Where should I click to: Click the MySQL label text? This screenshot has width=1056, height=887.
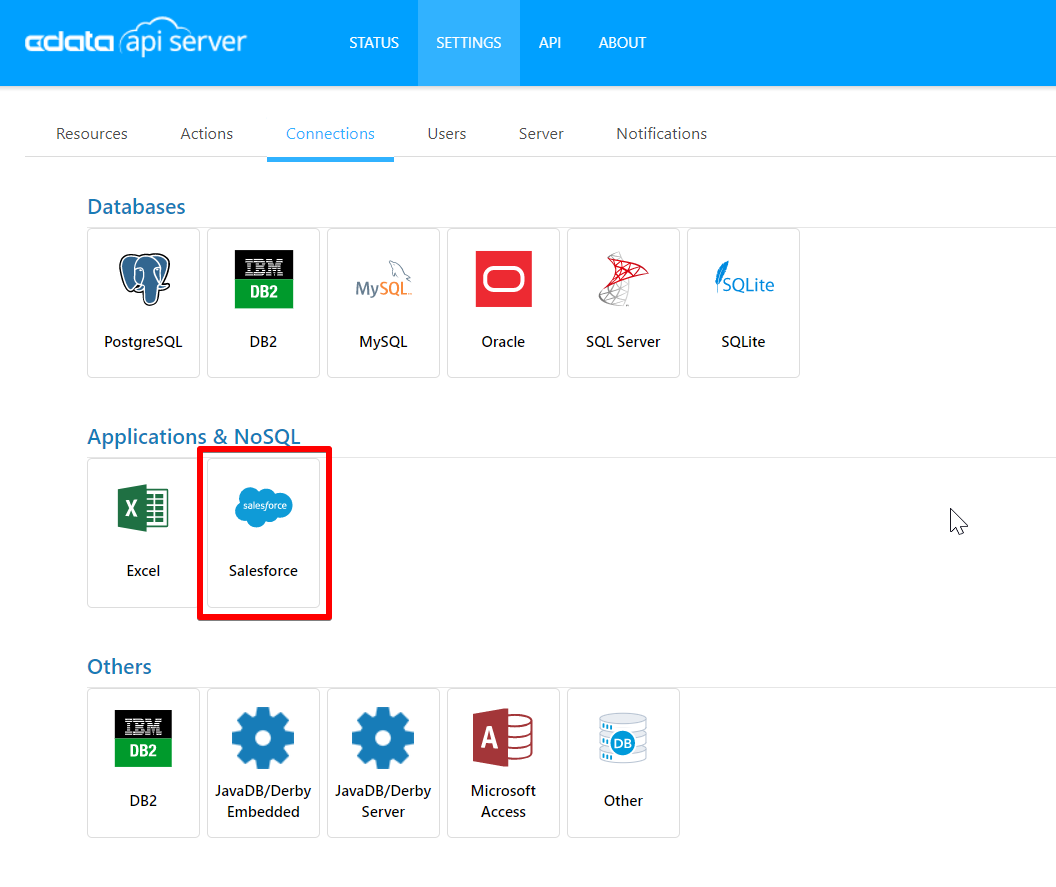(383, 342)
